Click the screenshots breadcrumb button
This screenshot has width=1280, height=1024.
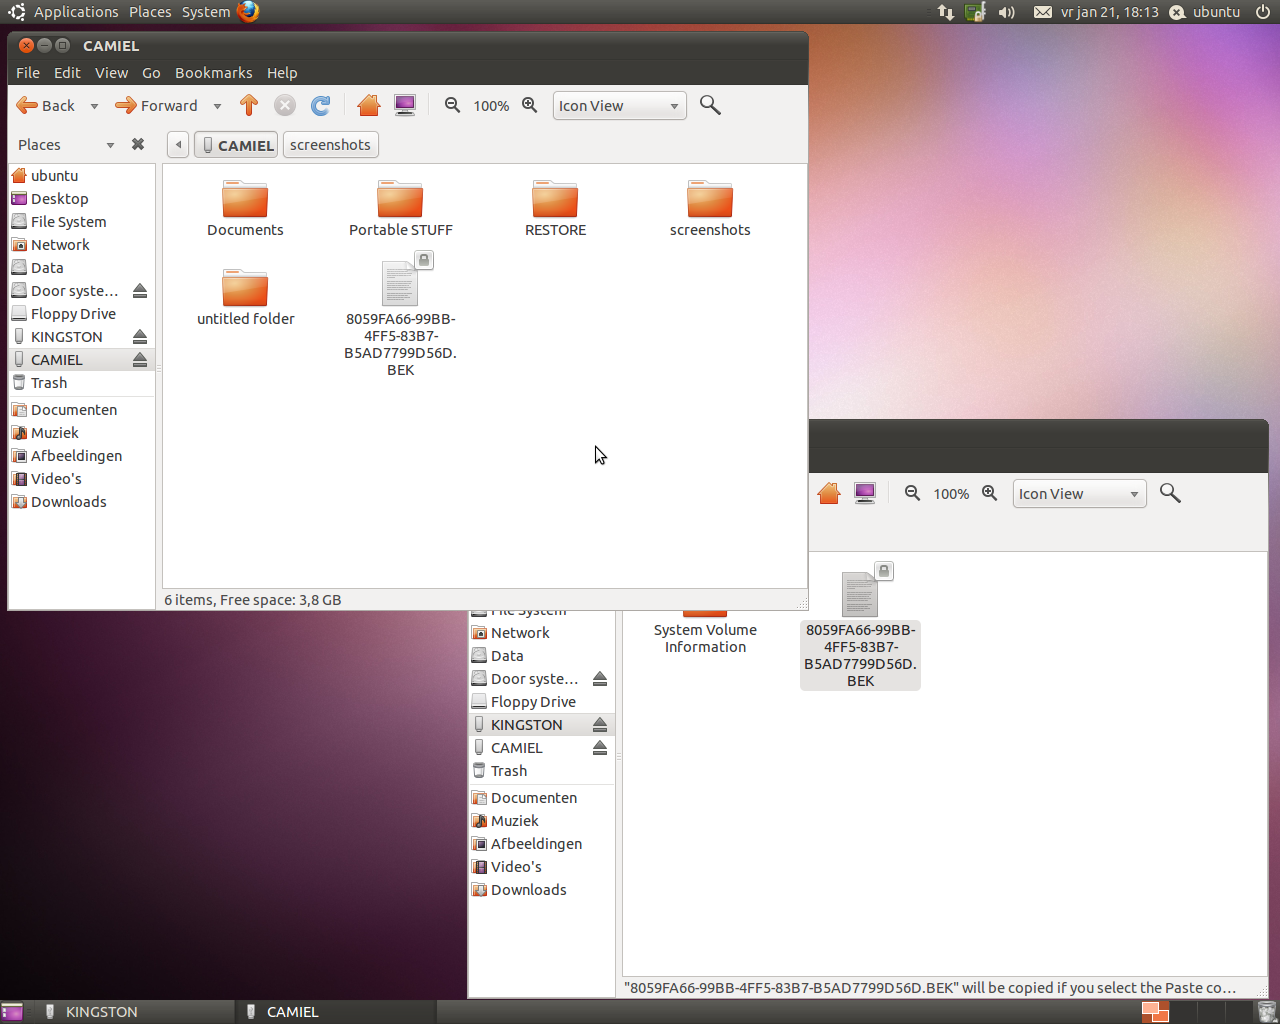pos(330,144)
